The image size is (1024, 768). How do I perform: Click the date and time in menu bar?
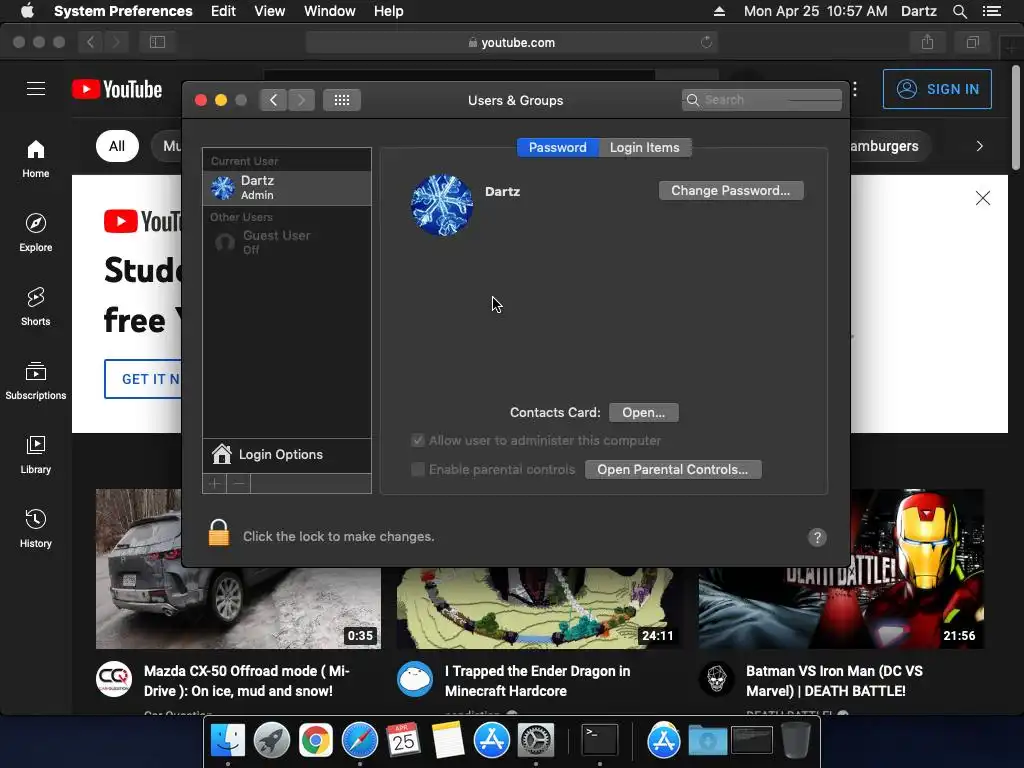click(816, 11)
